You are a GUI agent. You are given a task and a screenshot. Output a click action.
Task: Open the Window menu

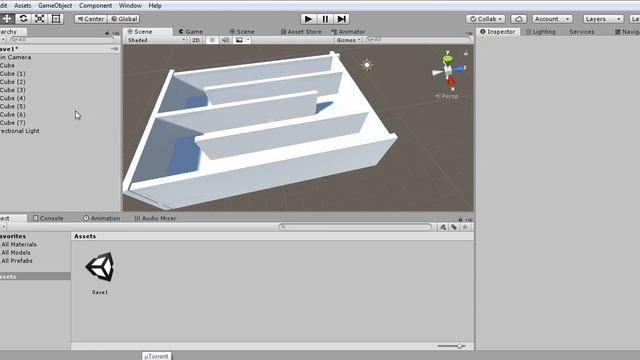point(130,6)
